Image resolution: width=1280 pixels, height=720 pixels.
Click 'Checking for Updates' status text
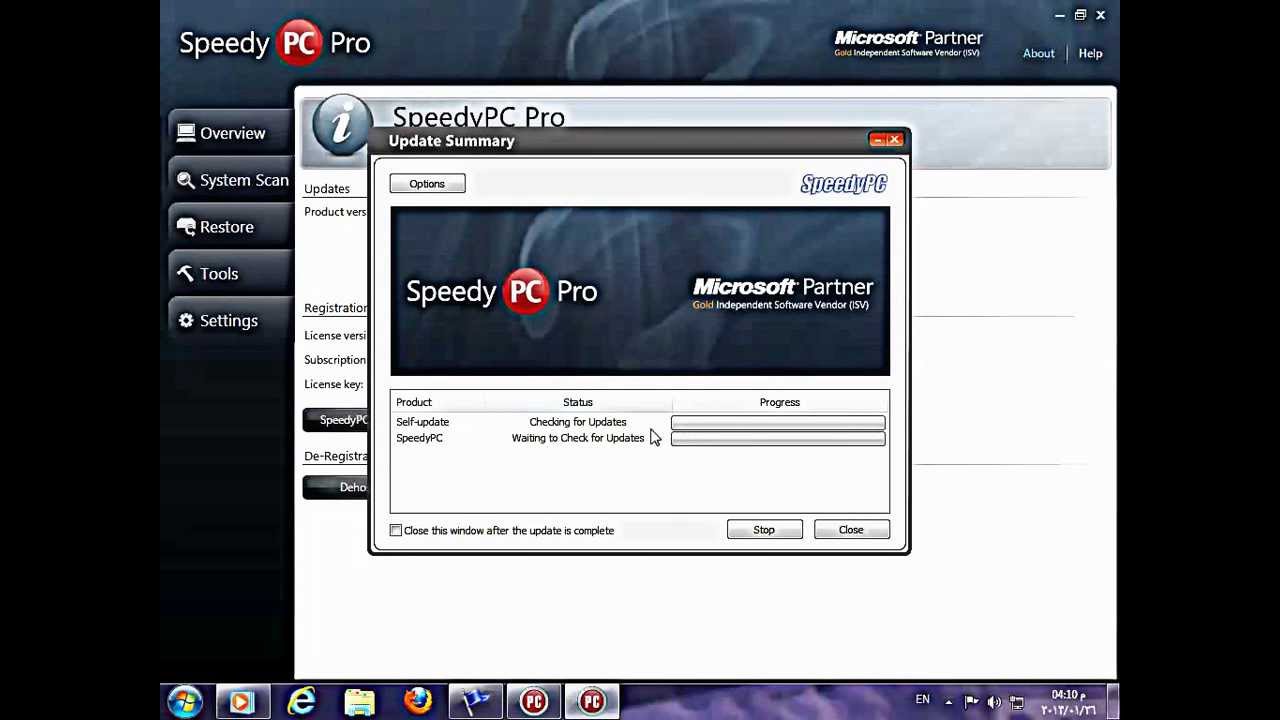(578, 422)
